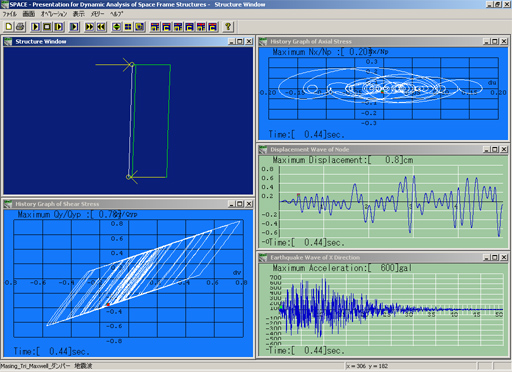
Task: Click second of six red-blue graph icons
Action: (166, 27)
